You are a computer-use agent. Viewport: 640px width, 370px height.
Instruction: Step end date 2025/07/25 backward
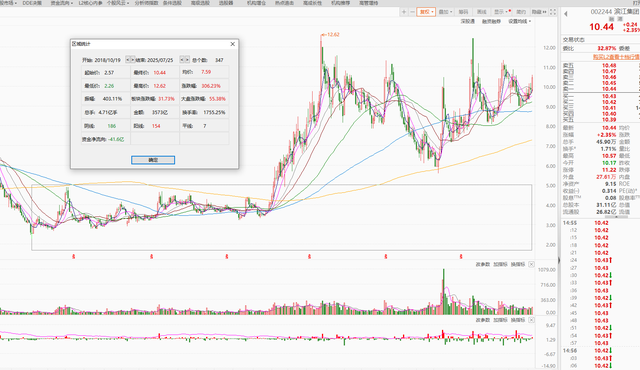[182, 60]
